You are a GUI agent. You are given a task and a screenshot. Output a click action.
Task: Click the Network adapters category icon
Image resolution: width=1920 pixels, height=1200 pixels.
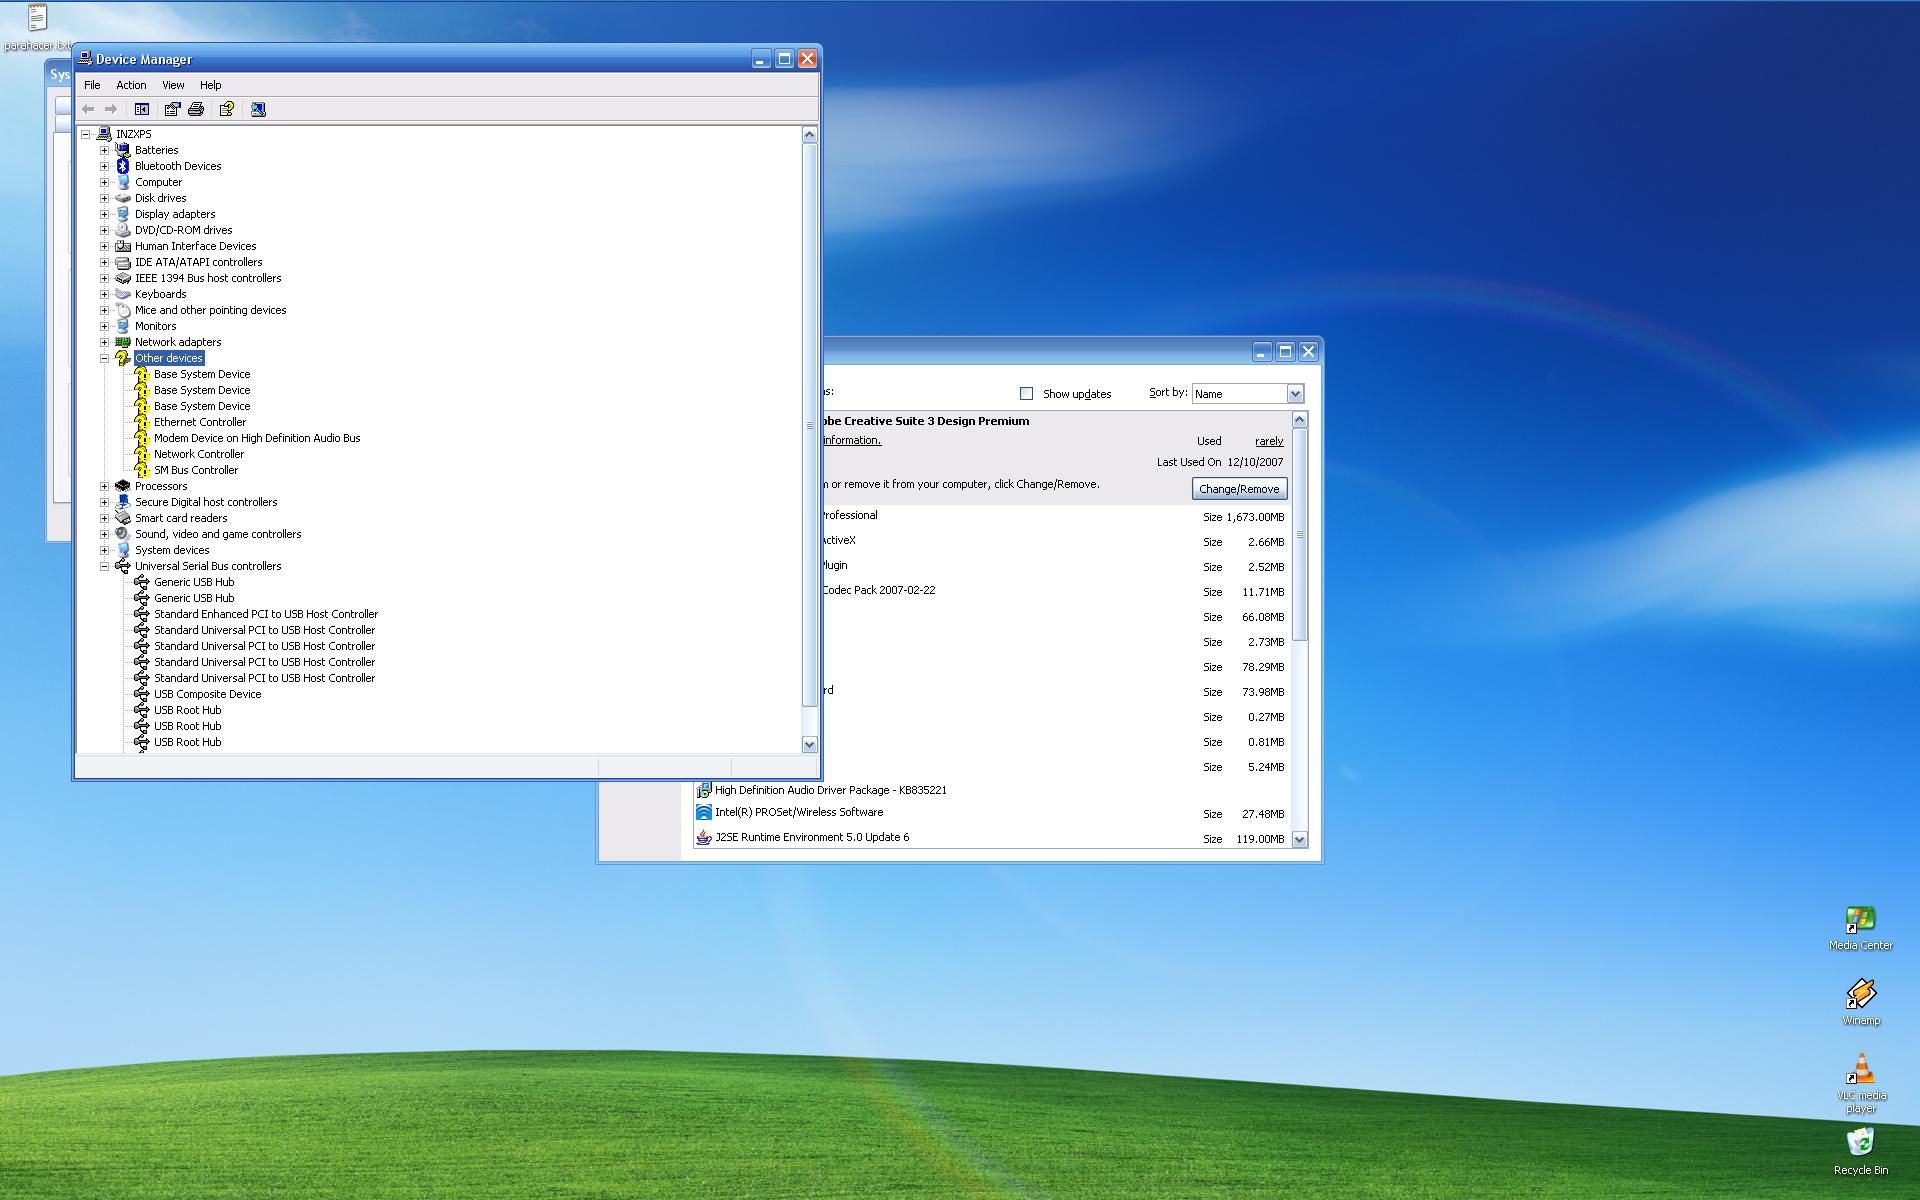123,342
